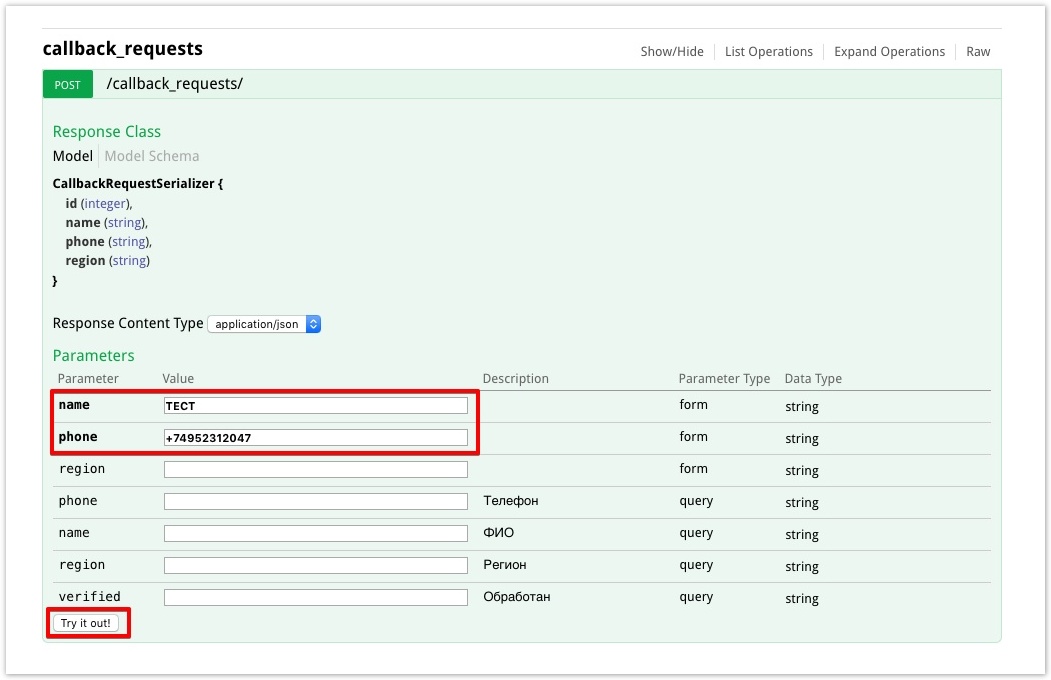1051x680 pixels.
Task: Focus the form name field containing ТЕСТ
Action: point(316,405)
